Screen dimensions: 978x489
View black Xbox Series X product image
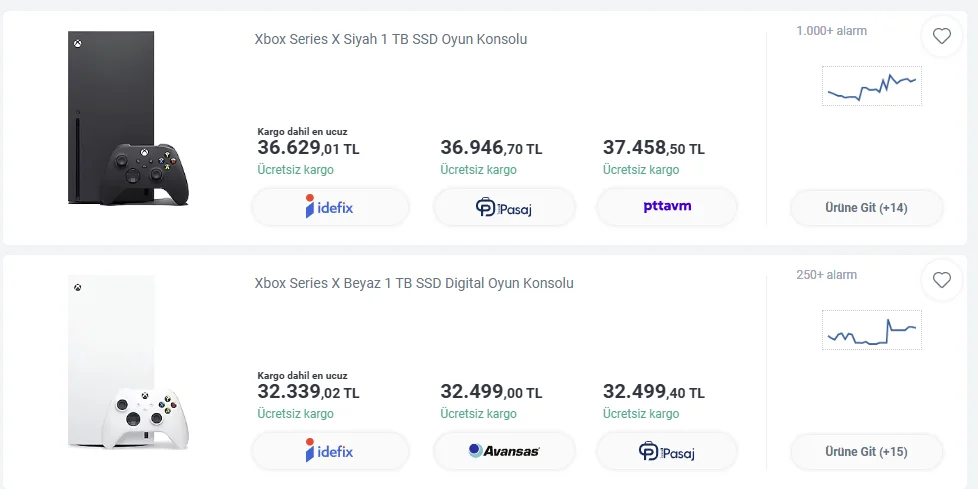pyautogui.click(x=126, y=120)
